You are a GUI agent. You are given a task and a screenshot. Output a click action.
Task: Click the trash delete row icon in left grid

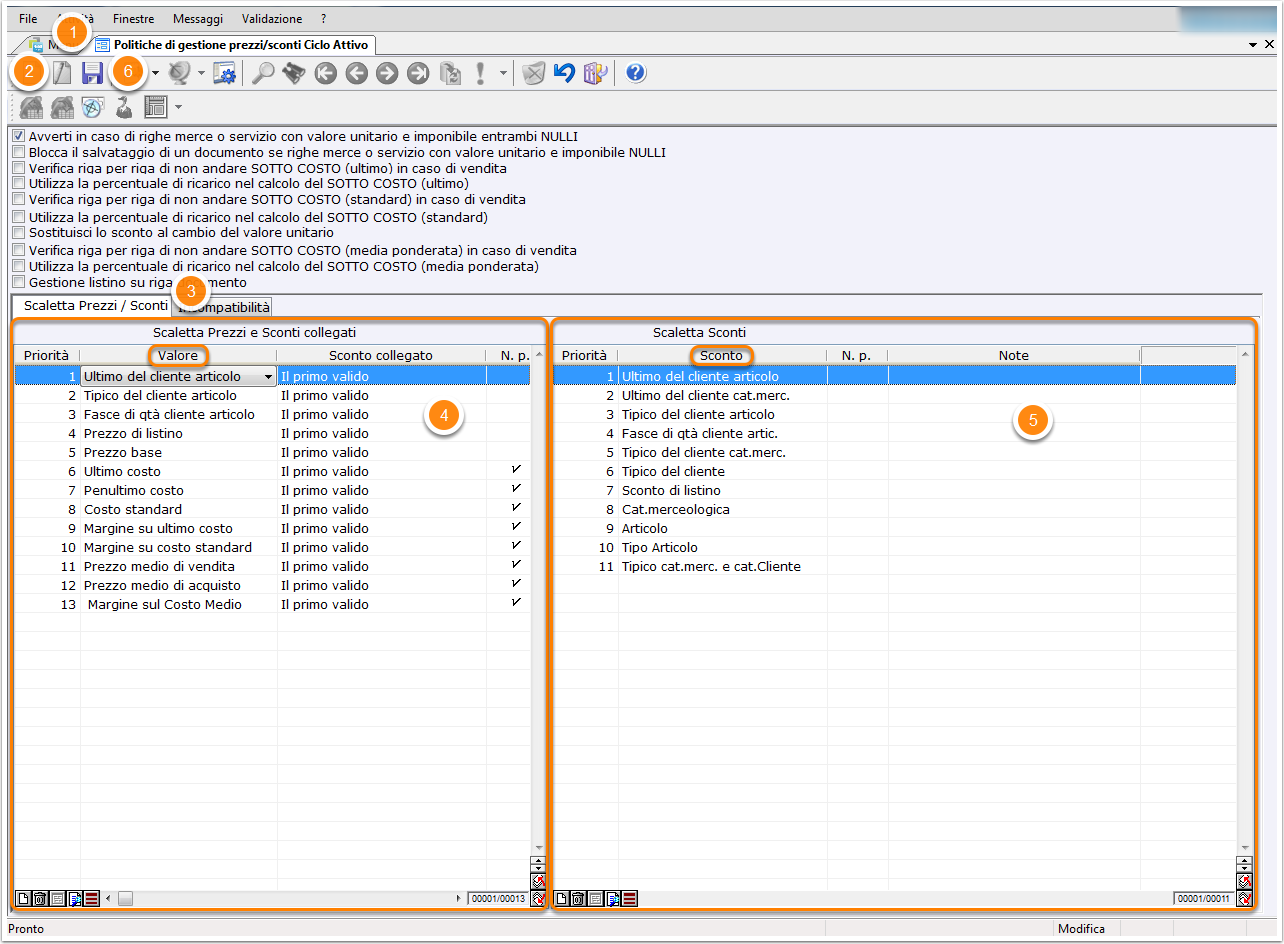click(x=41, y=899)
